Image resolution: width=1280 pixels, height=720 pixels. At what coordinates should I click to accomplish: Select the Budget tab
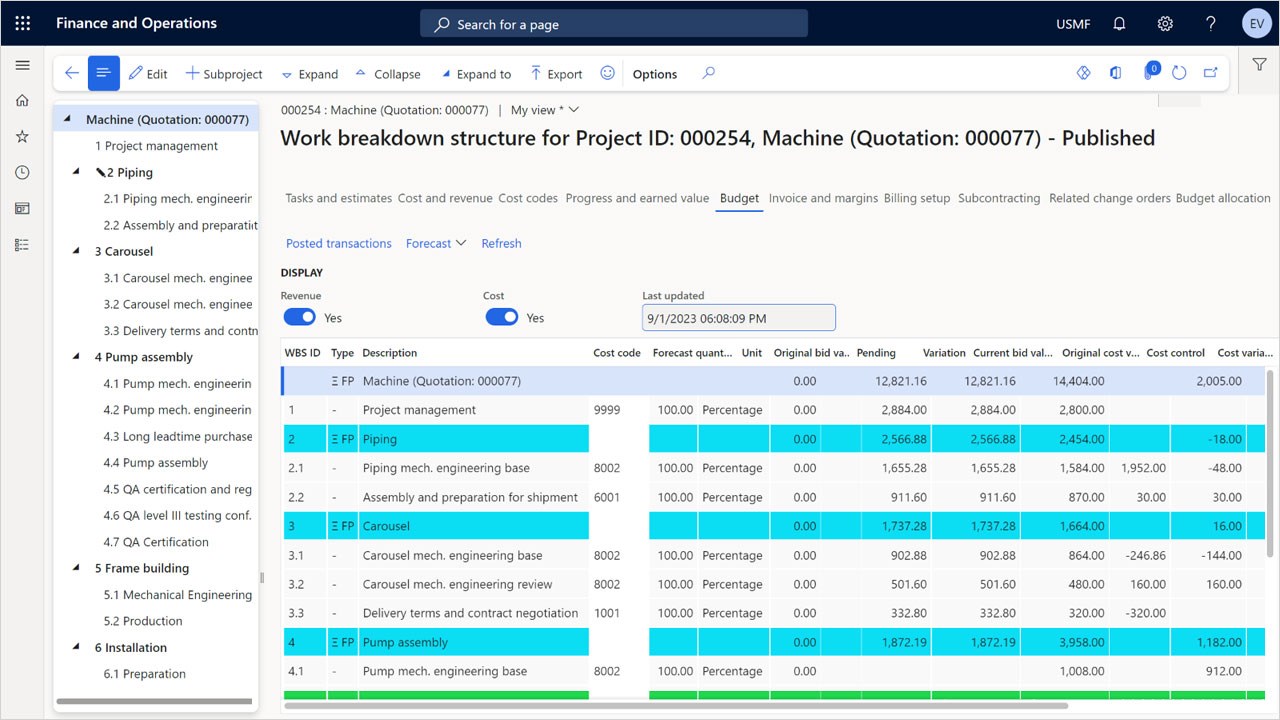tap(739, 198)
